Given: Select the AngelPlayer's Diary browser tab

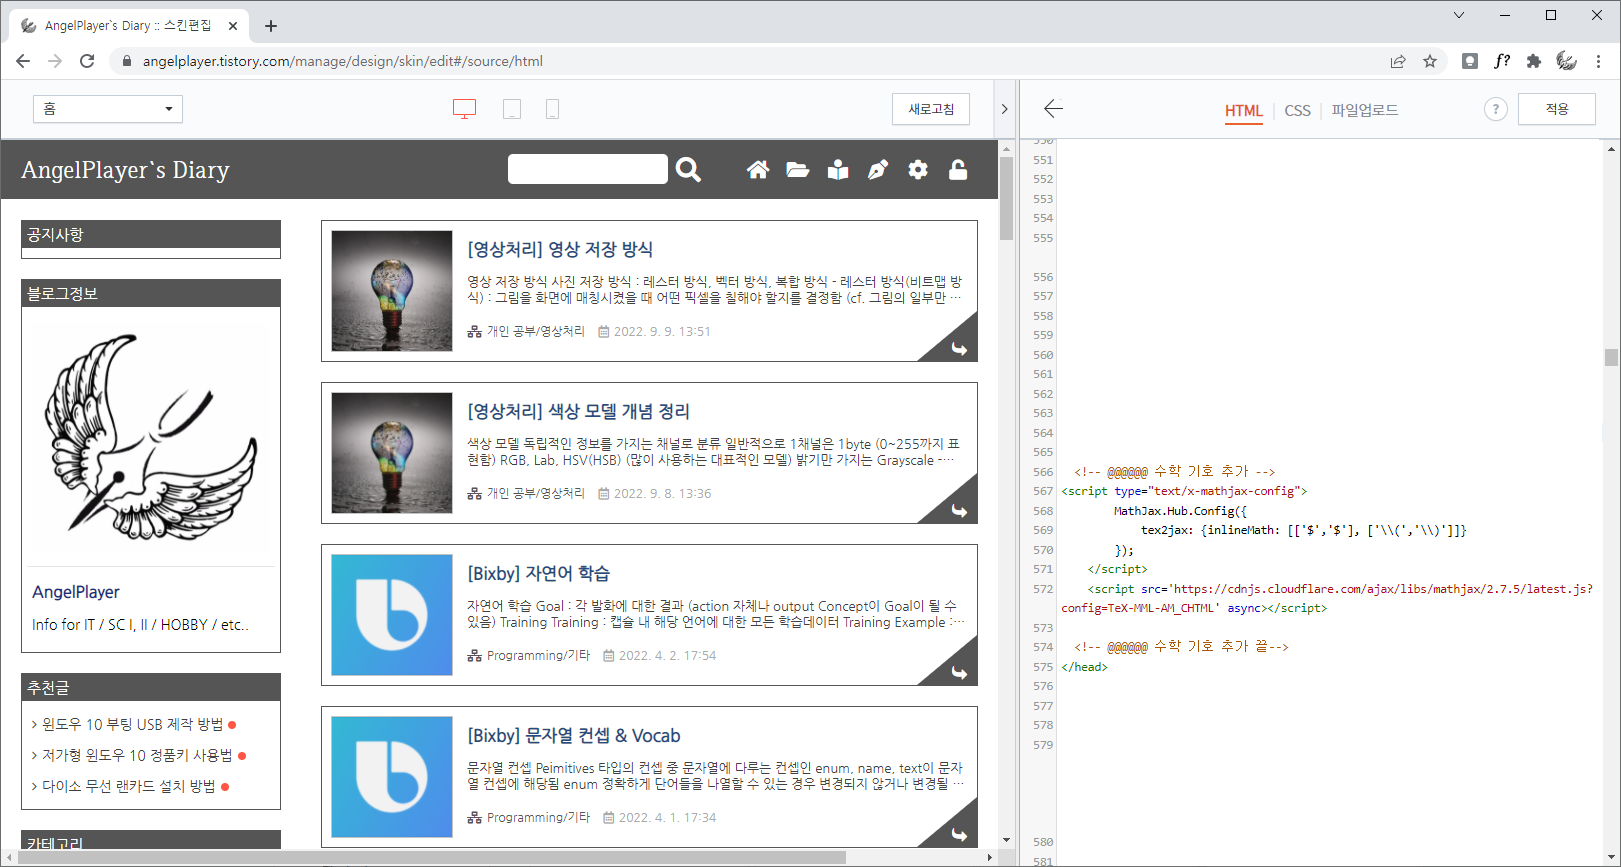Looking at the screenshot, I should coord(128,26).
